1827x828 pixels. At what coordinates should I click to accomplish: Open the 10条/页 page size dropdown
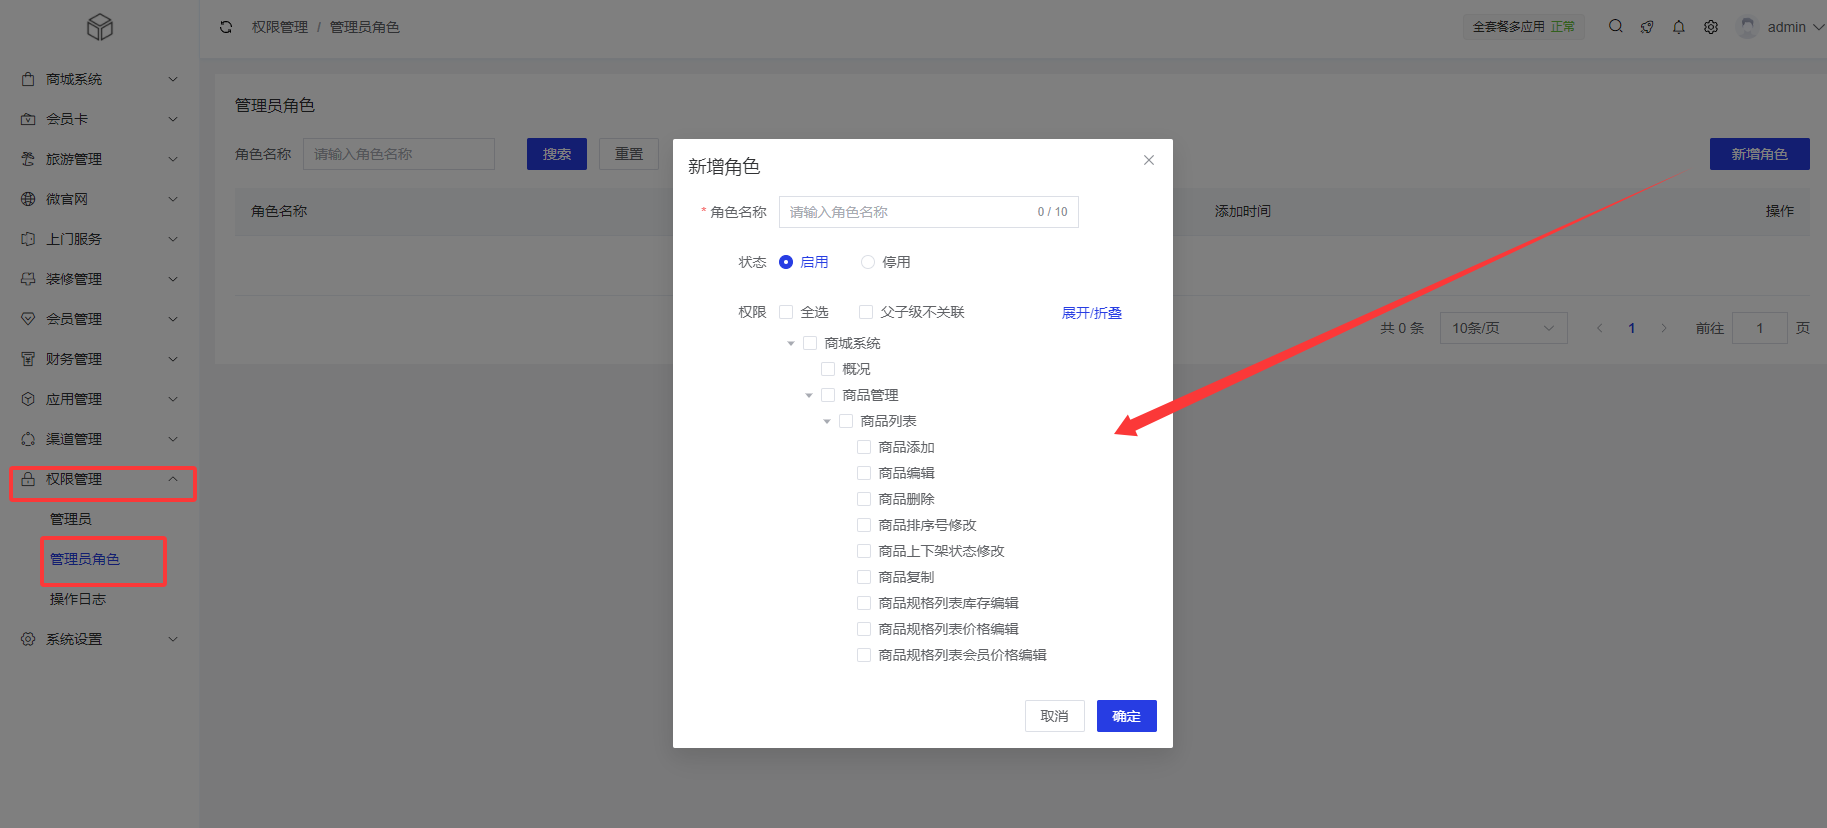pos(1502,328)
